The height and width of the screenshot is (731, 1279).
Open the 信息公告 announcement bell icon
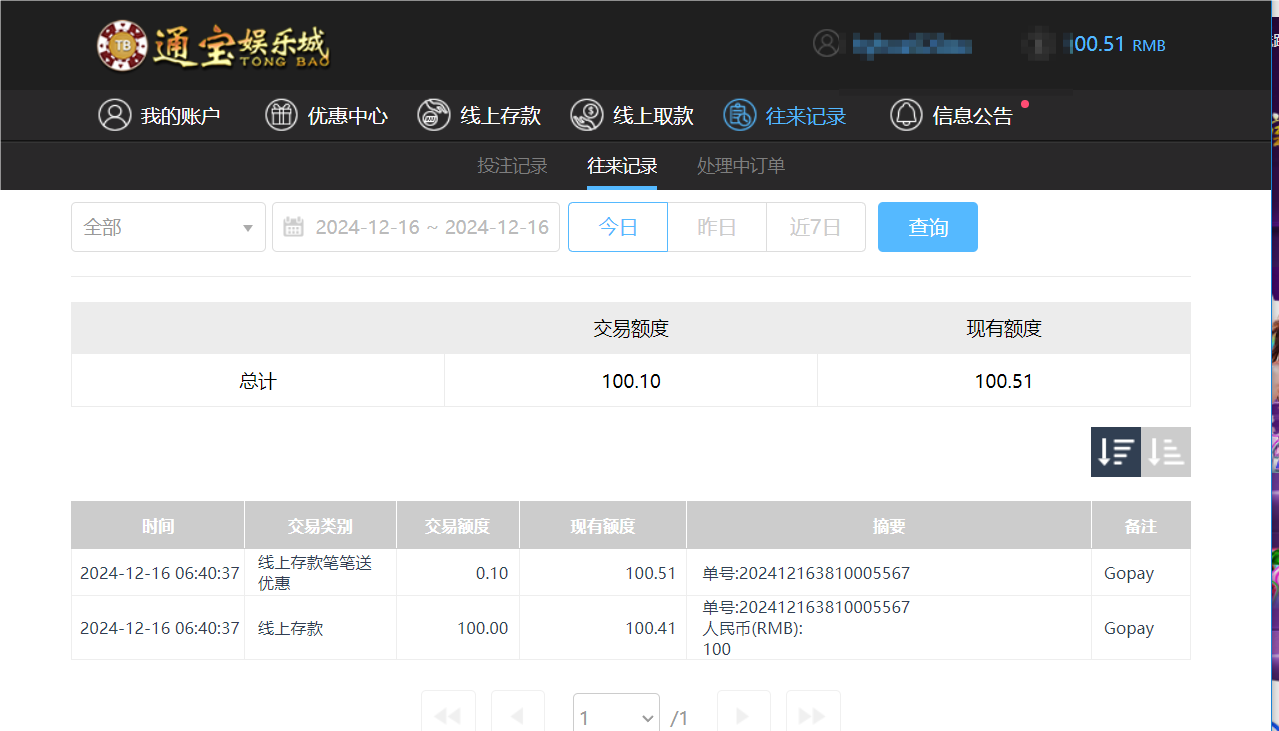coord(906,114)
